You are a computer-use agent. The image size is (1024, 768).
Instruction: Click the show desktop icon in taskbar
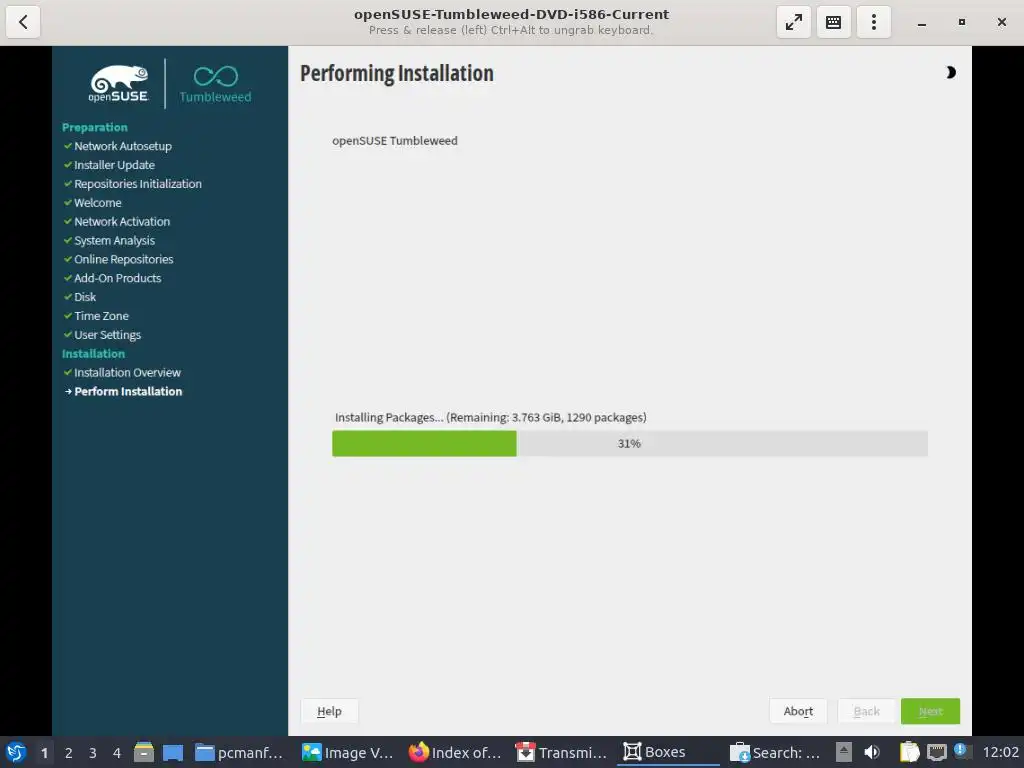click(x=172, y=752)
